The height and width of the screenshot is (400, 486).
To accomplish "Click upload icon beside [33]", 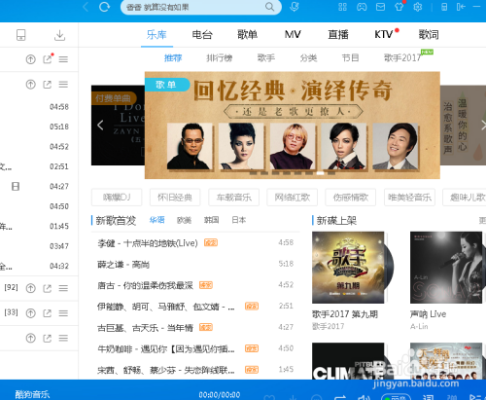I will 31,313.
